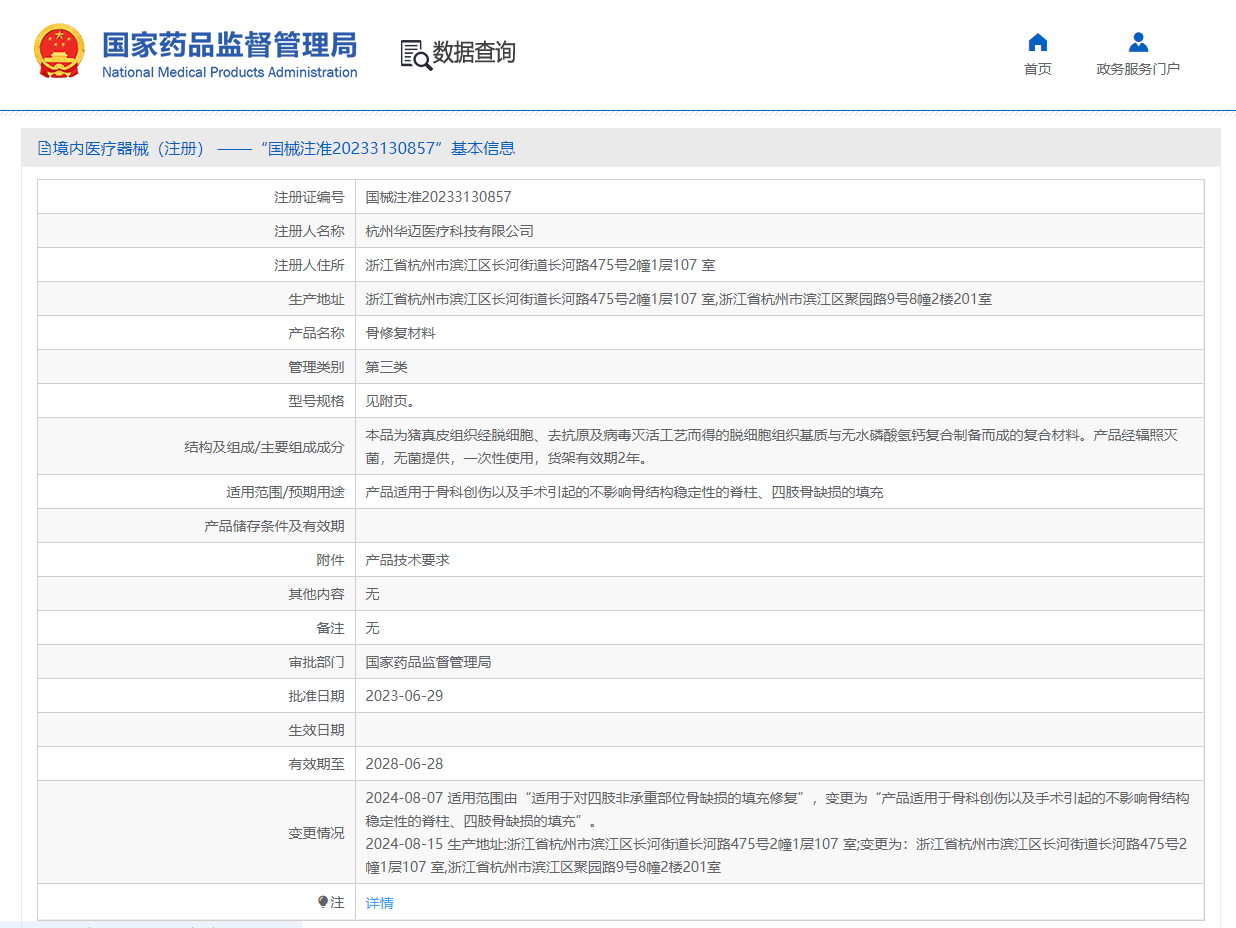The width and height of the screenshot is (1236, 928).
Task: Click the 注册人名称 label
Action: pyautogui.click(x=309, y=231)
